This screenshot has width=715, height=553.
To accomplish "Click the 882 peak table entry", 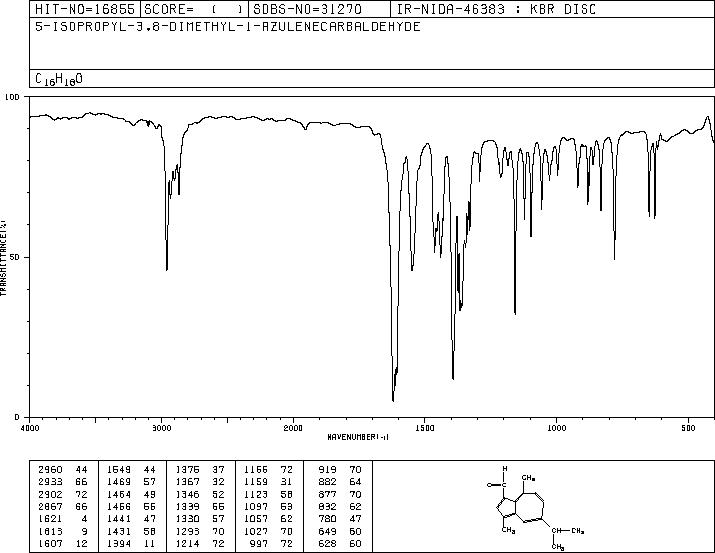I will [x=340, y=482].
